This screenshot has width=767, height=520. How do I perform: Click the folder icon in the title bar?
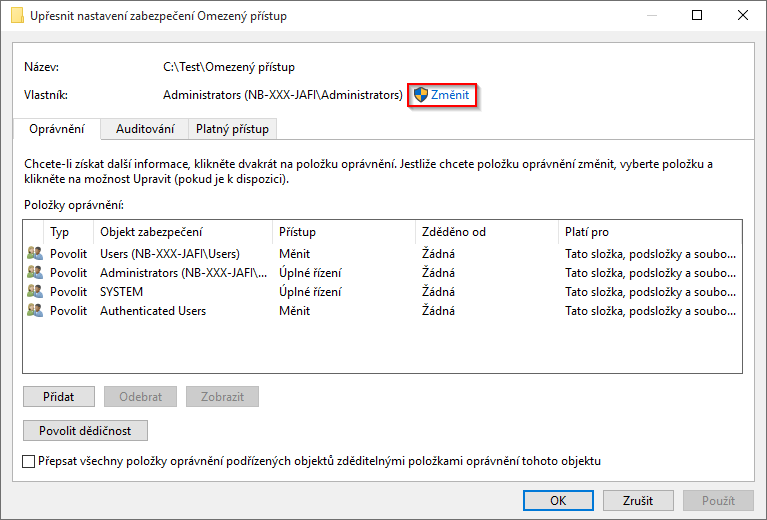click(17, 16)
